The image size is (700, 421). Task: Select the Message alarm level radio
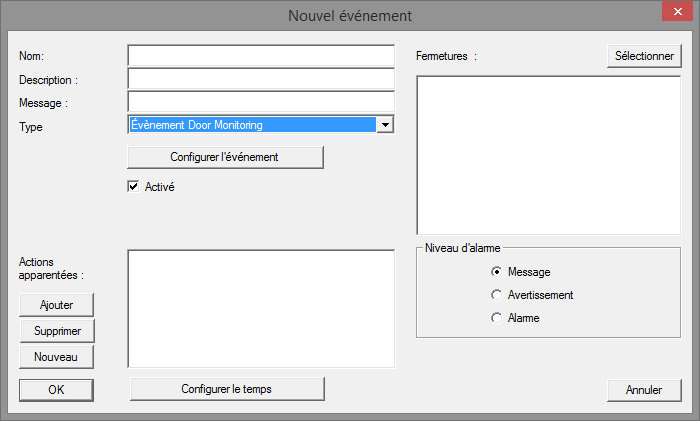click(496, 272)
